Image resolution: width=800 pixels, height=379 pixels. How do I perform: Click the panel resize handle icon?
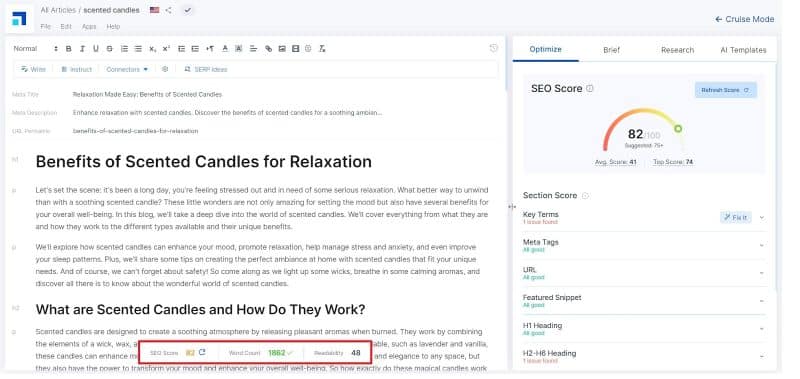[x=512, y=207]
